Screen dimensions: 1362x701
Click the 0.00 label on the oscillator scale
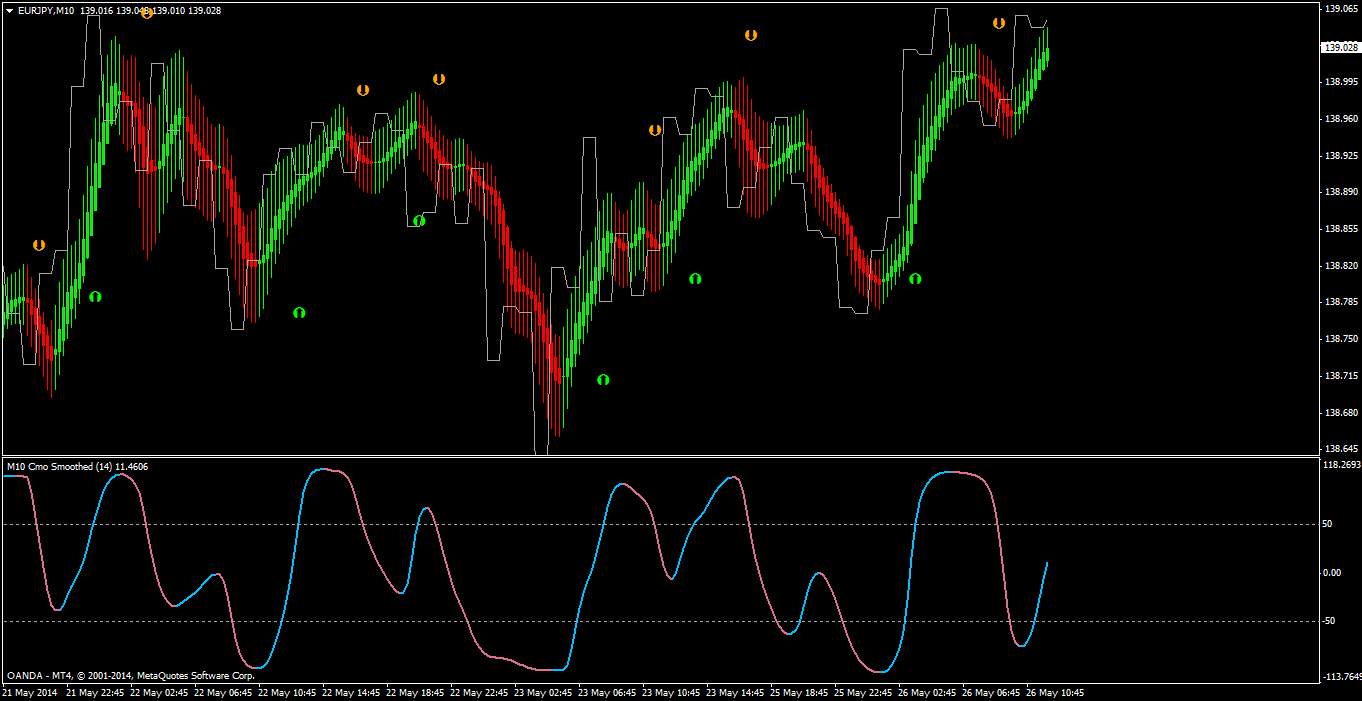1332,573
